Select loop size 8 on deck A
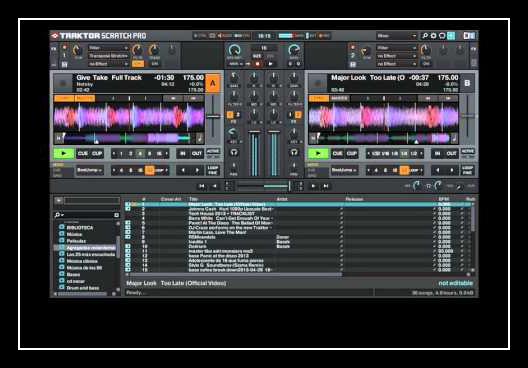Screen dimensions: 528x368 pos(149,154)
